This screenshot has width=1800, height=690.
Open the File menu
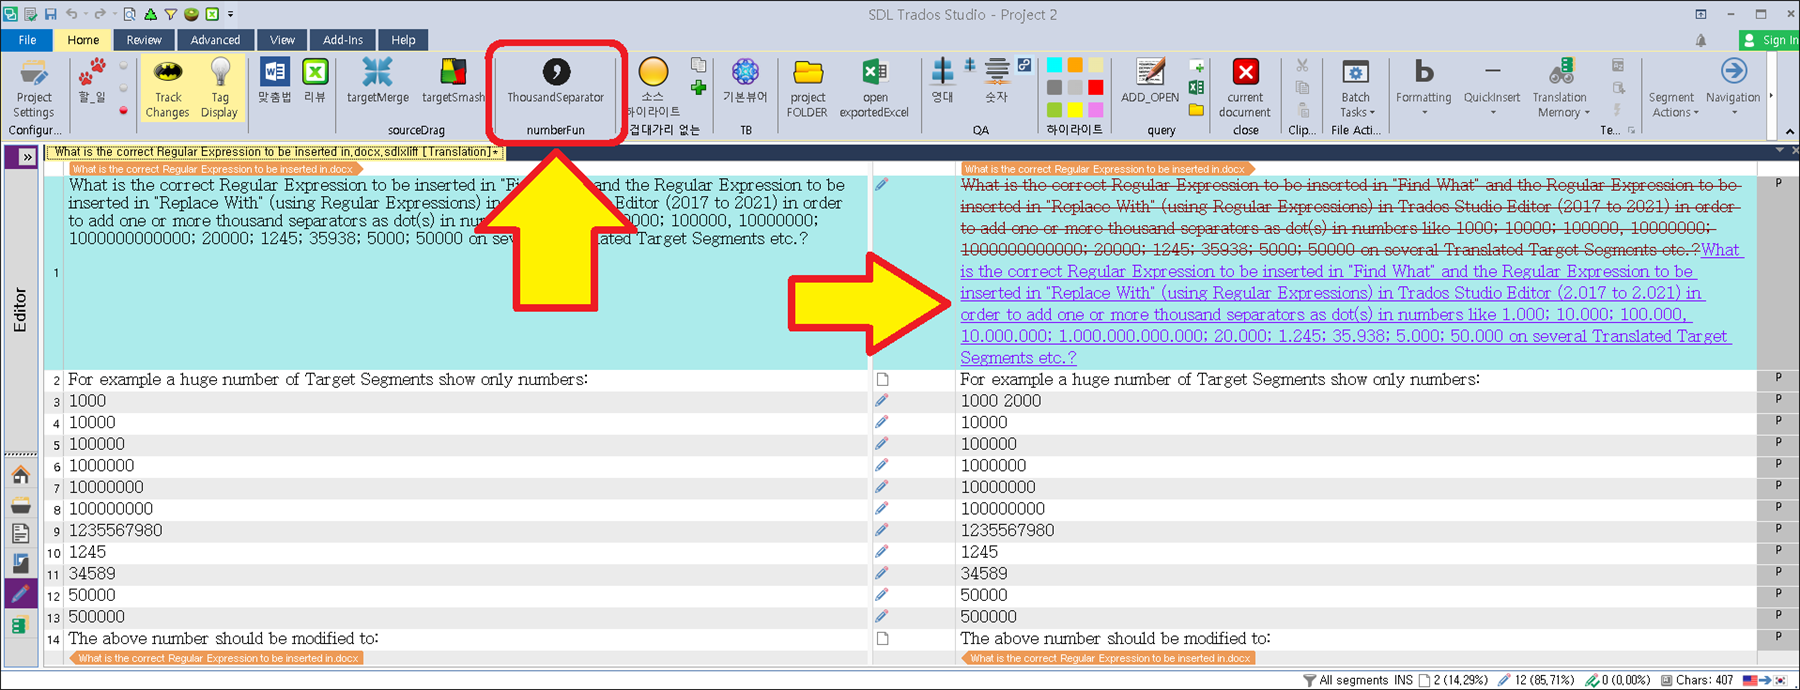[27, 40]
